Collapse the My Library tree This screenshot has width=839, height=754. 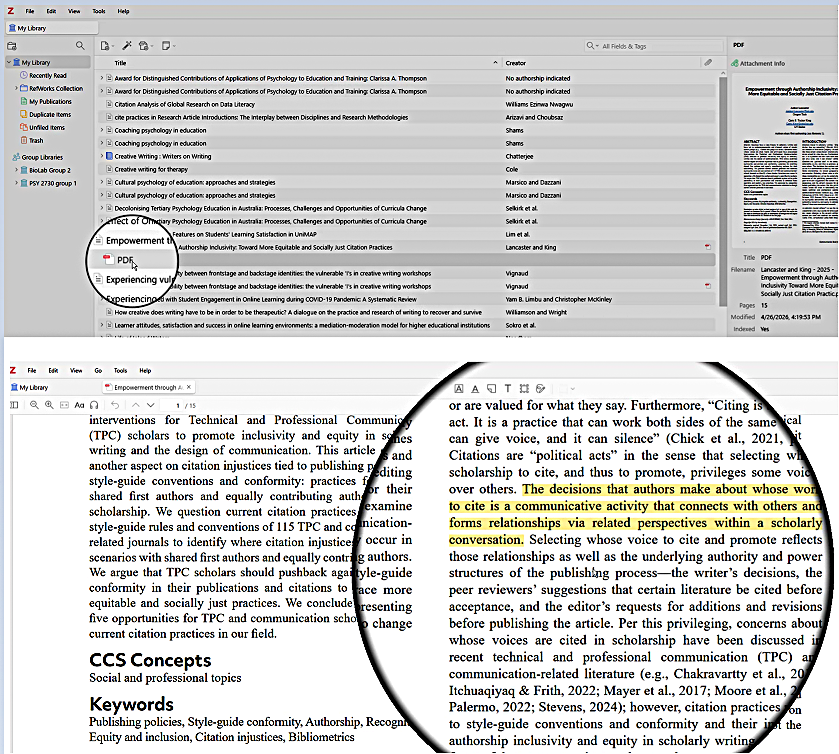tap(8, 62)
